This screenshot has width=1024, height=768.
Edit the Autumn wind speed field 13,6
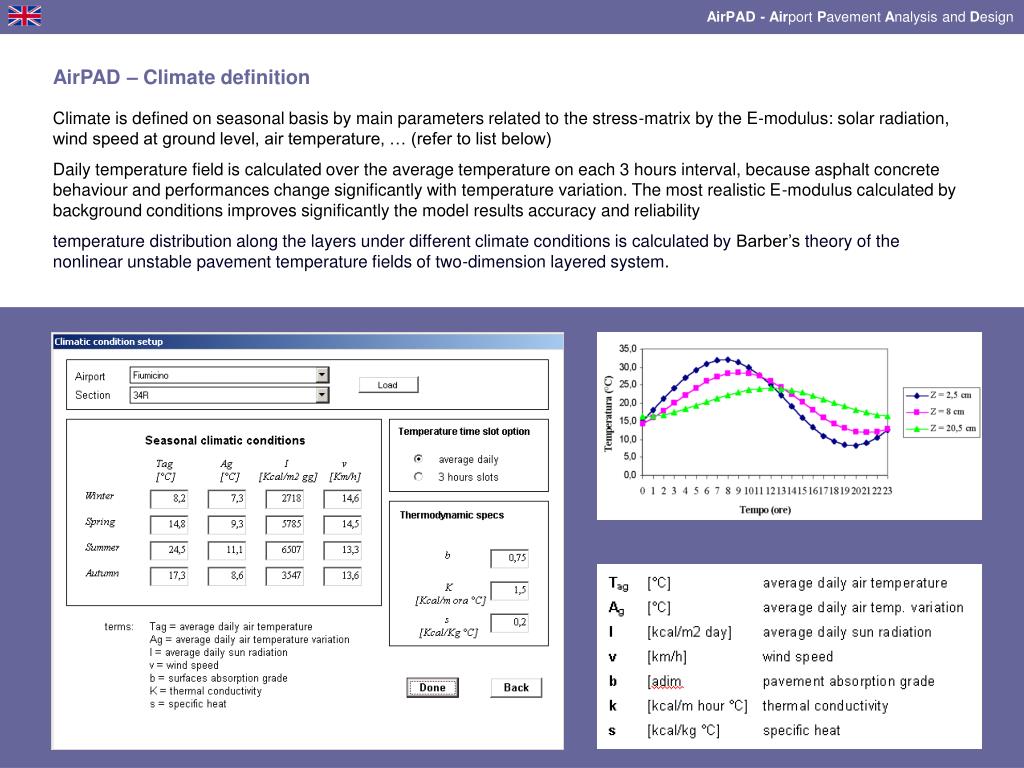coord(342,576)
